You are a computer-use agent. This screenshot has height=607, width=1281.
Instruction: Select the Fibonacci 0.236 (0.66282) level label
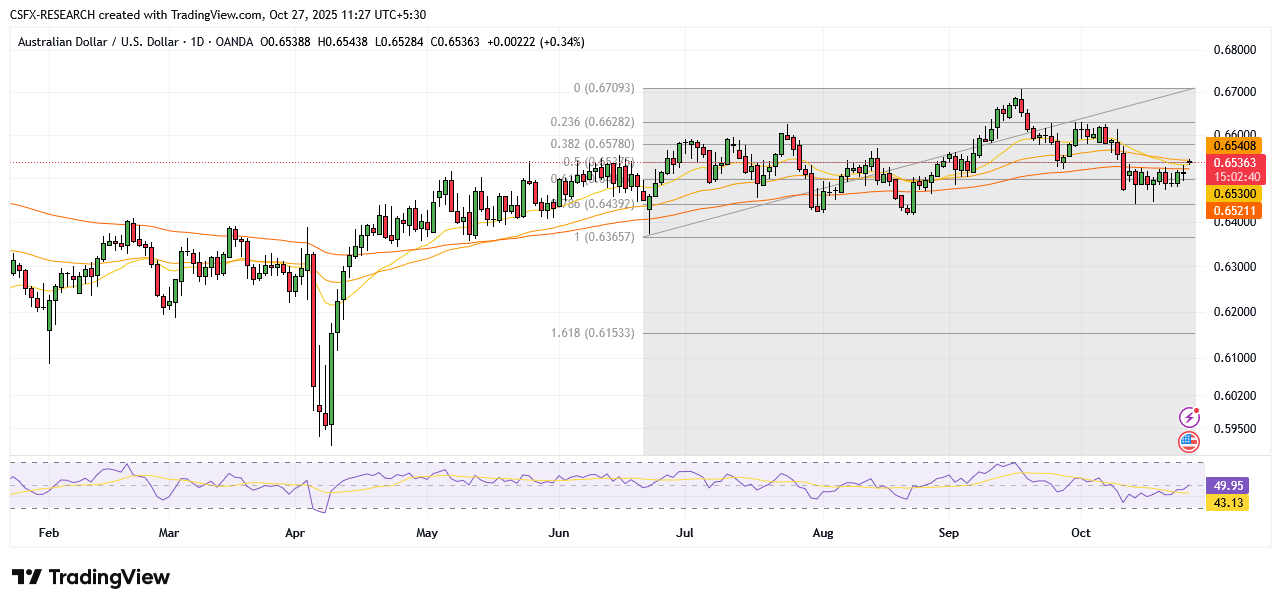coord(592,122)
